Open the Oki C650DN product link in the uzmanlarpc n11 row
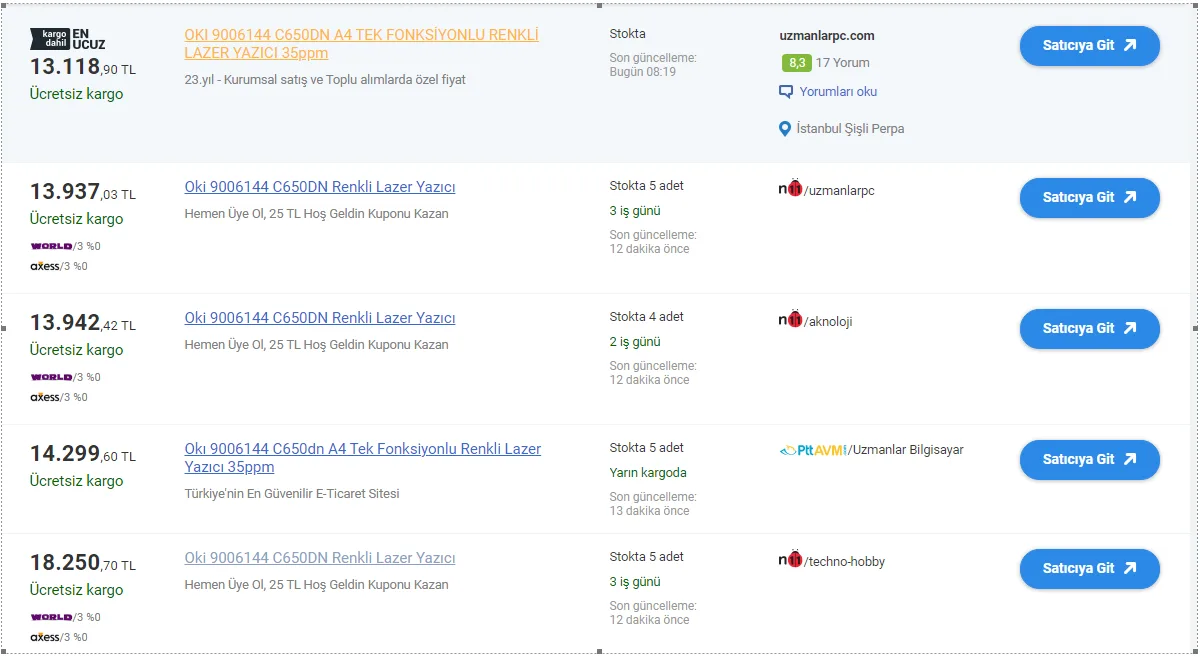This screenshot has height=657, width=1200. click(320, 187)
